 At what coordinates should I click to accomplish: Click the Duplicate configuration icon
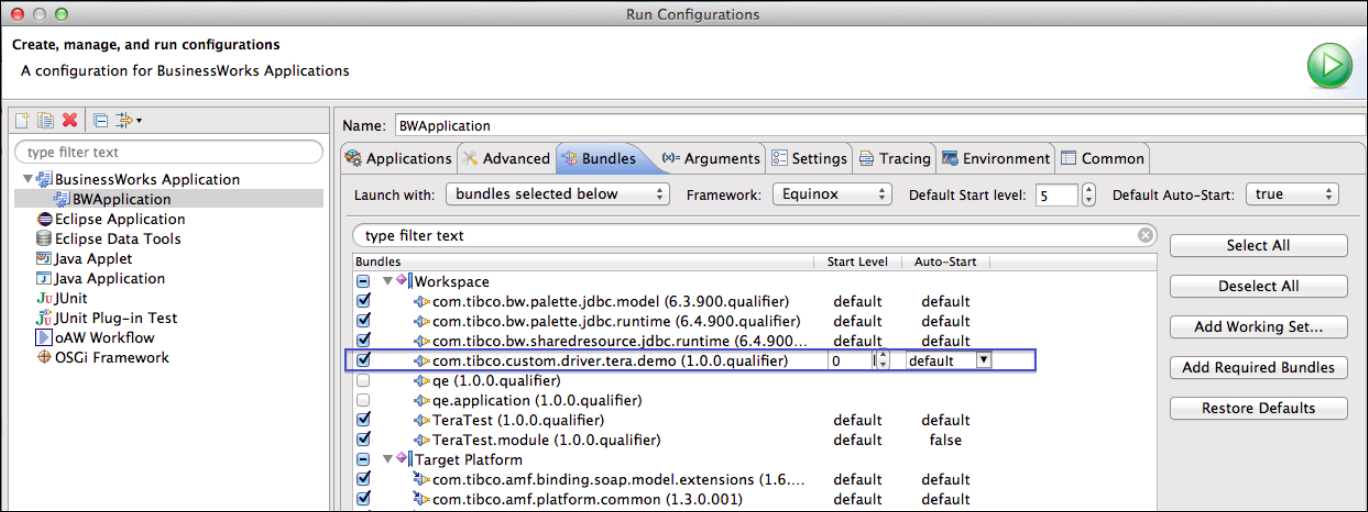pyautogui.click(x=45, y=120)
